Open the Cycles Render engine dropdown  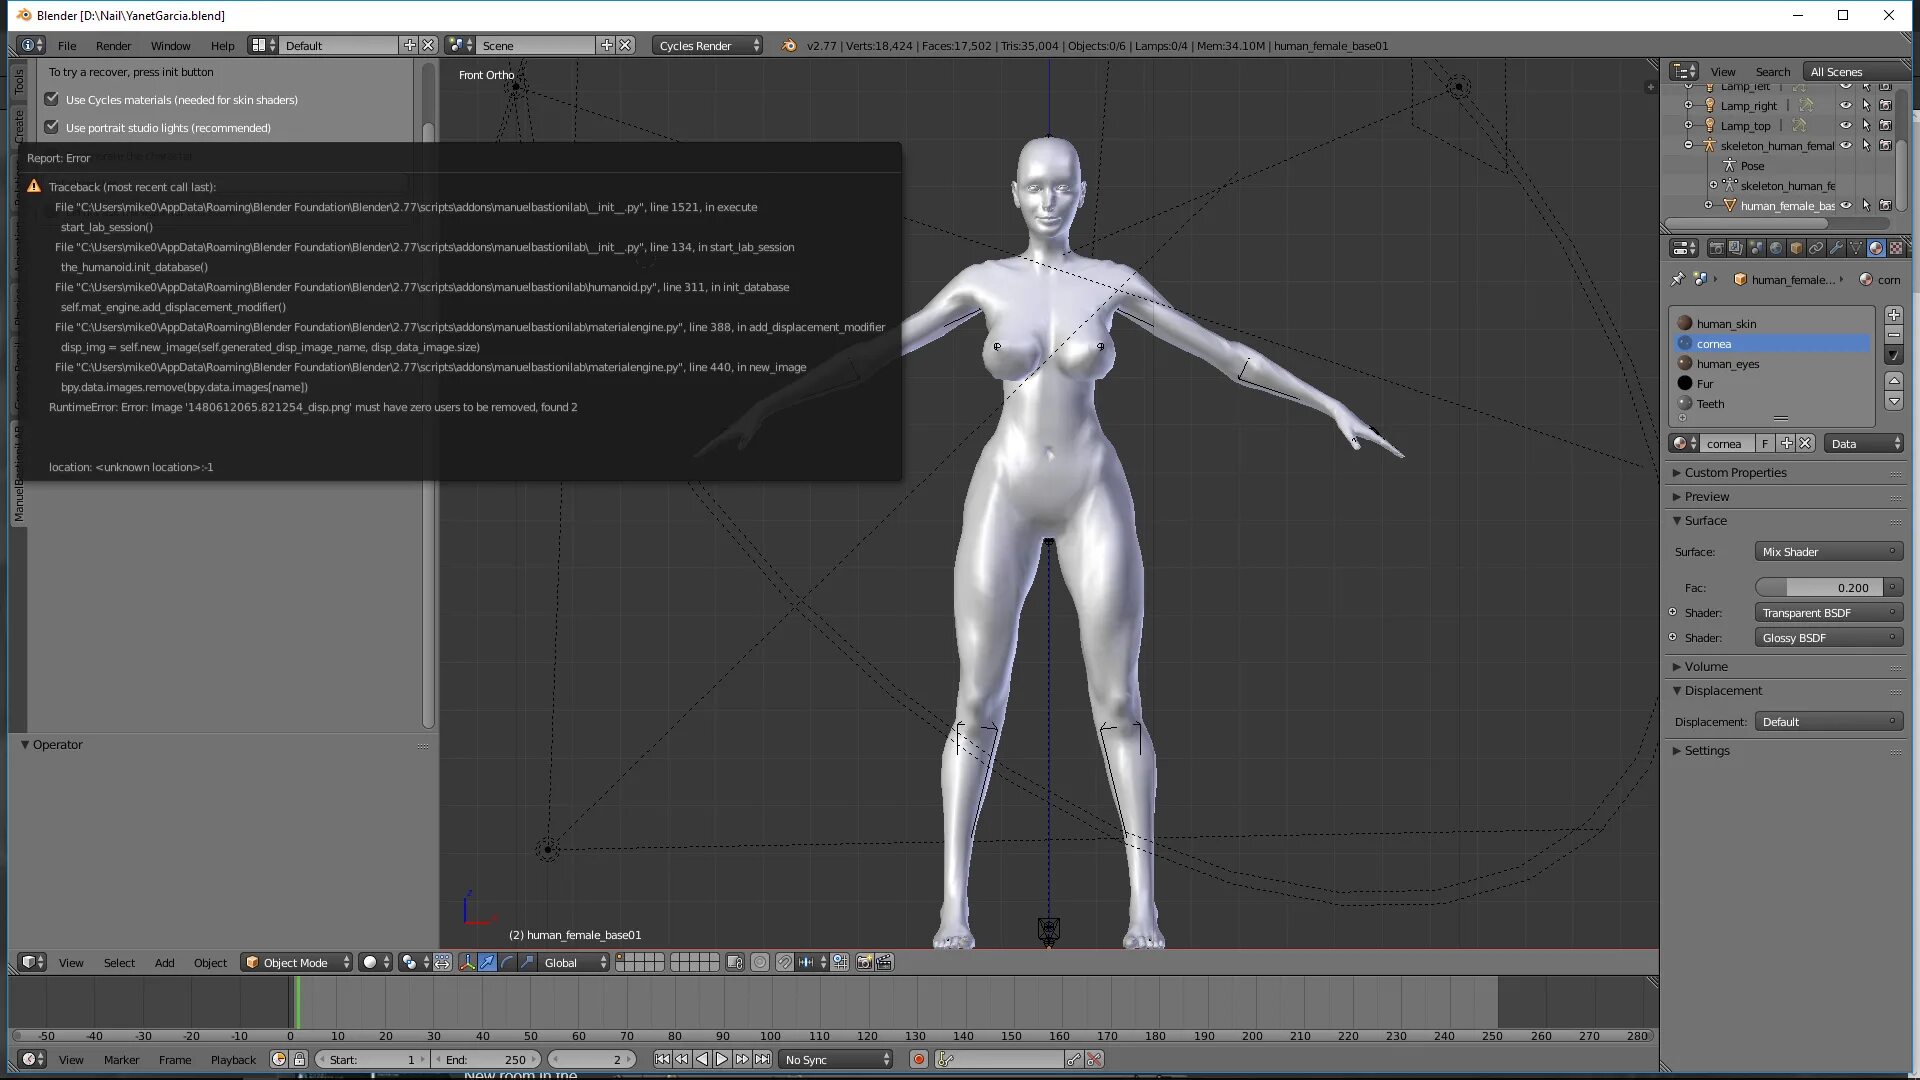tap(707, 45)
